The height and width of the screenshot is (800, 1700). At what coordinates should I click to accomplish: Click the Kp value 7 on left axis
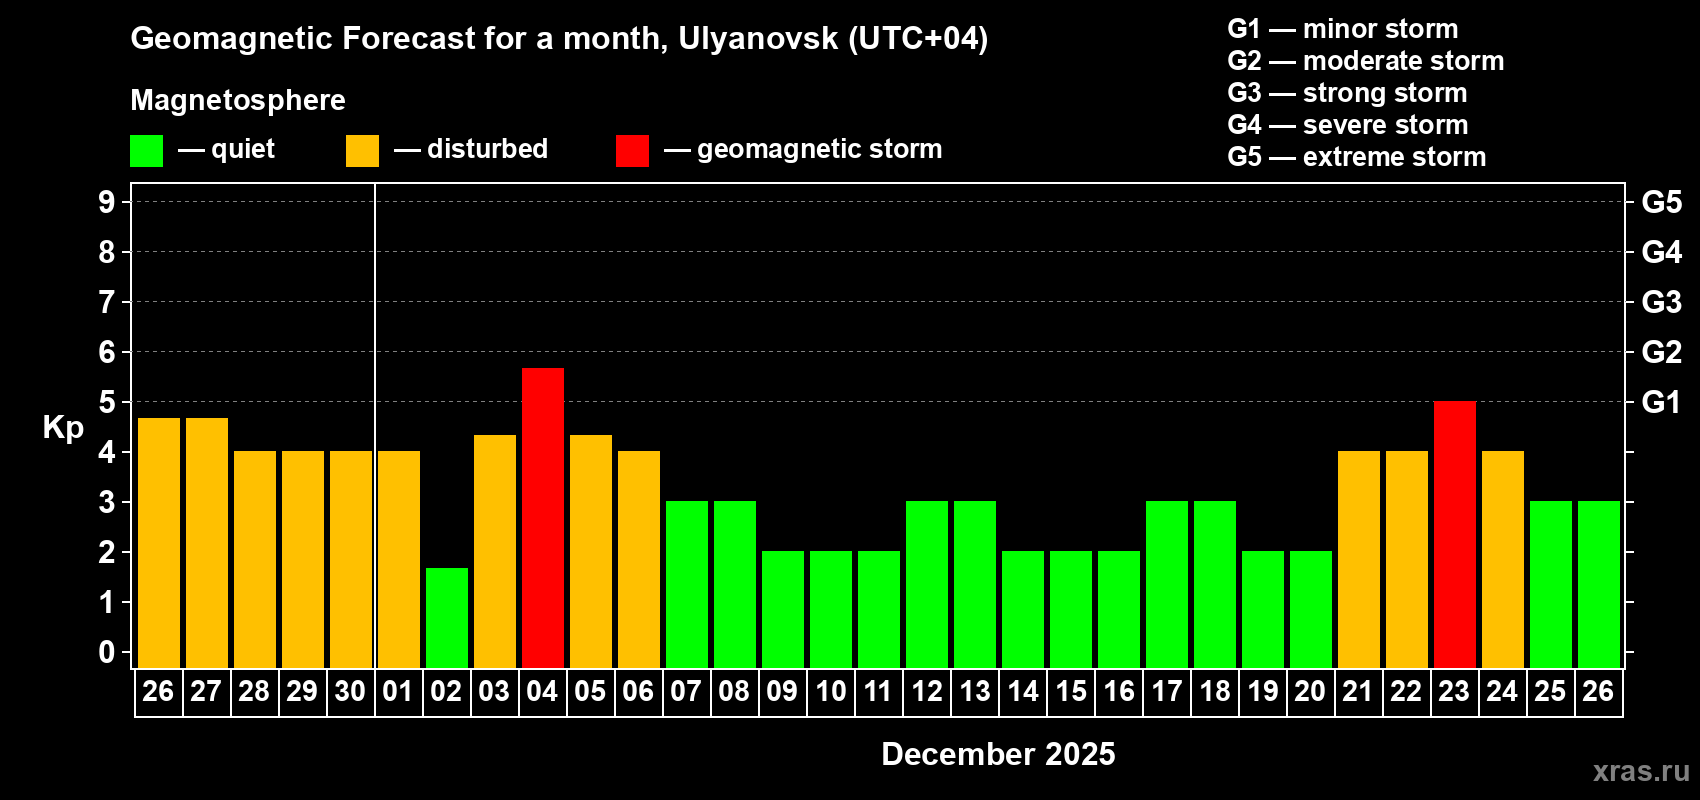(107, 302)
